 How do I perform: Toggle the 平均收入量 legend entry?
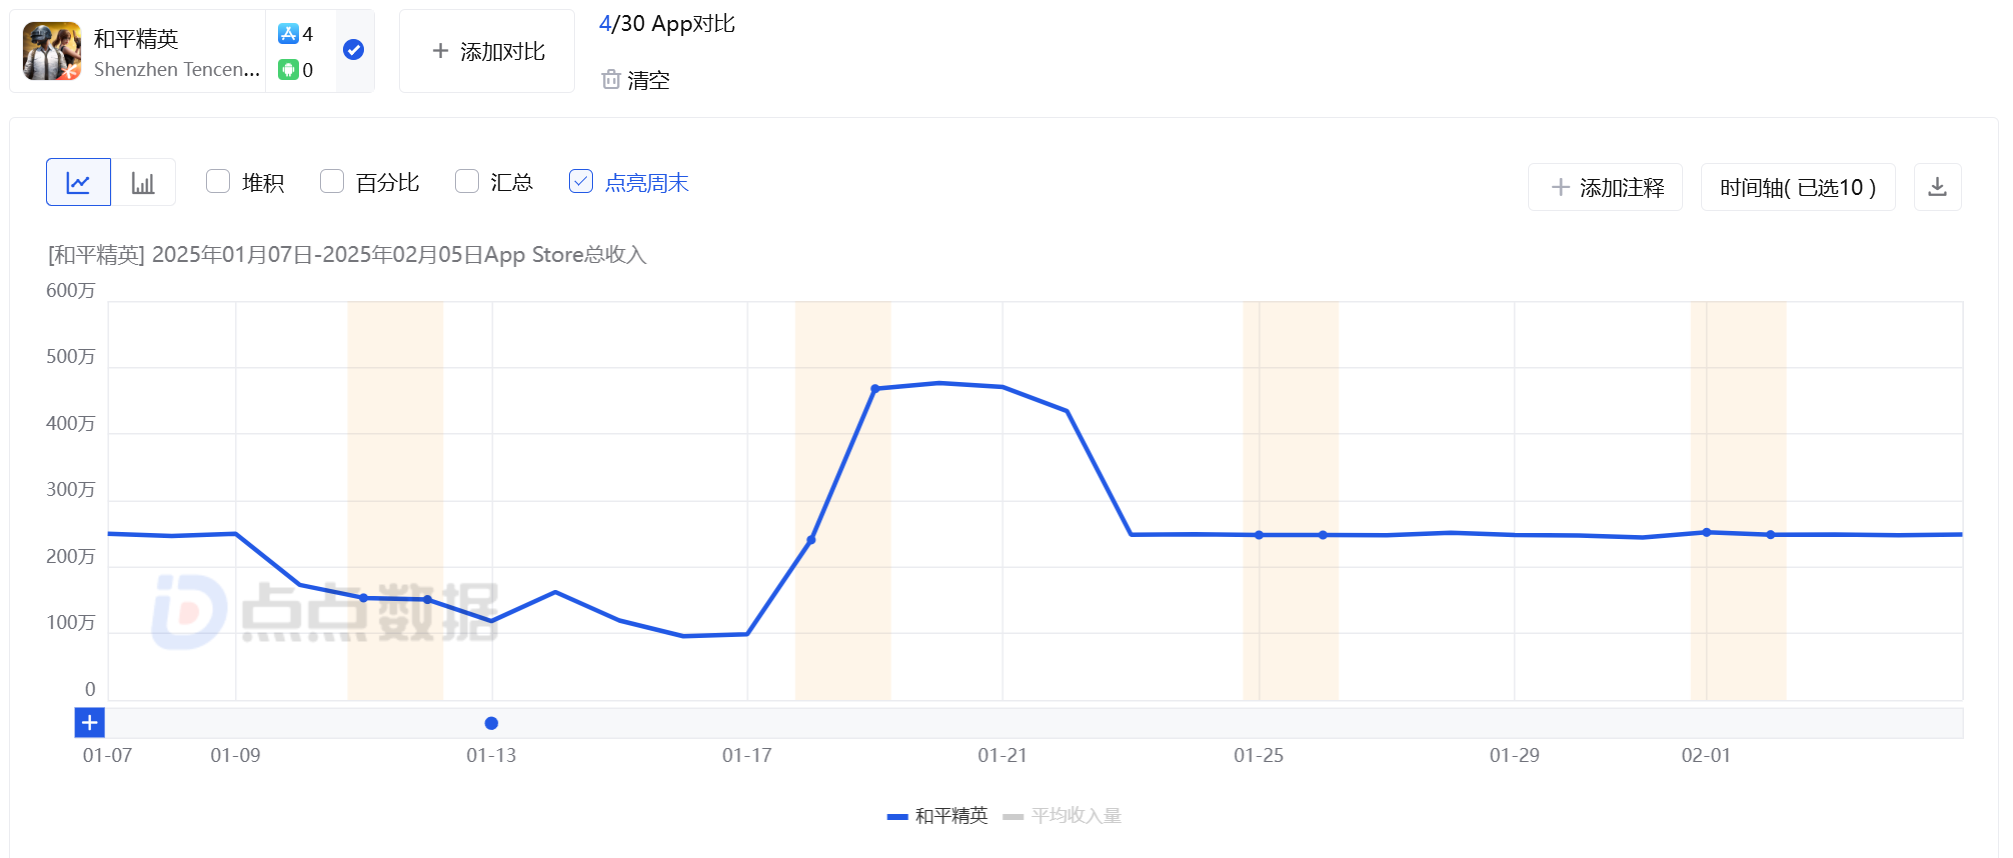pos(1062,816)
